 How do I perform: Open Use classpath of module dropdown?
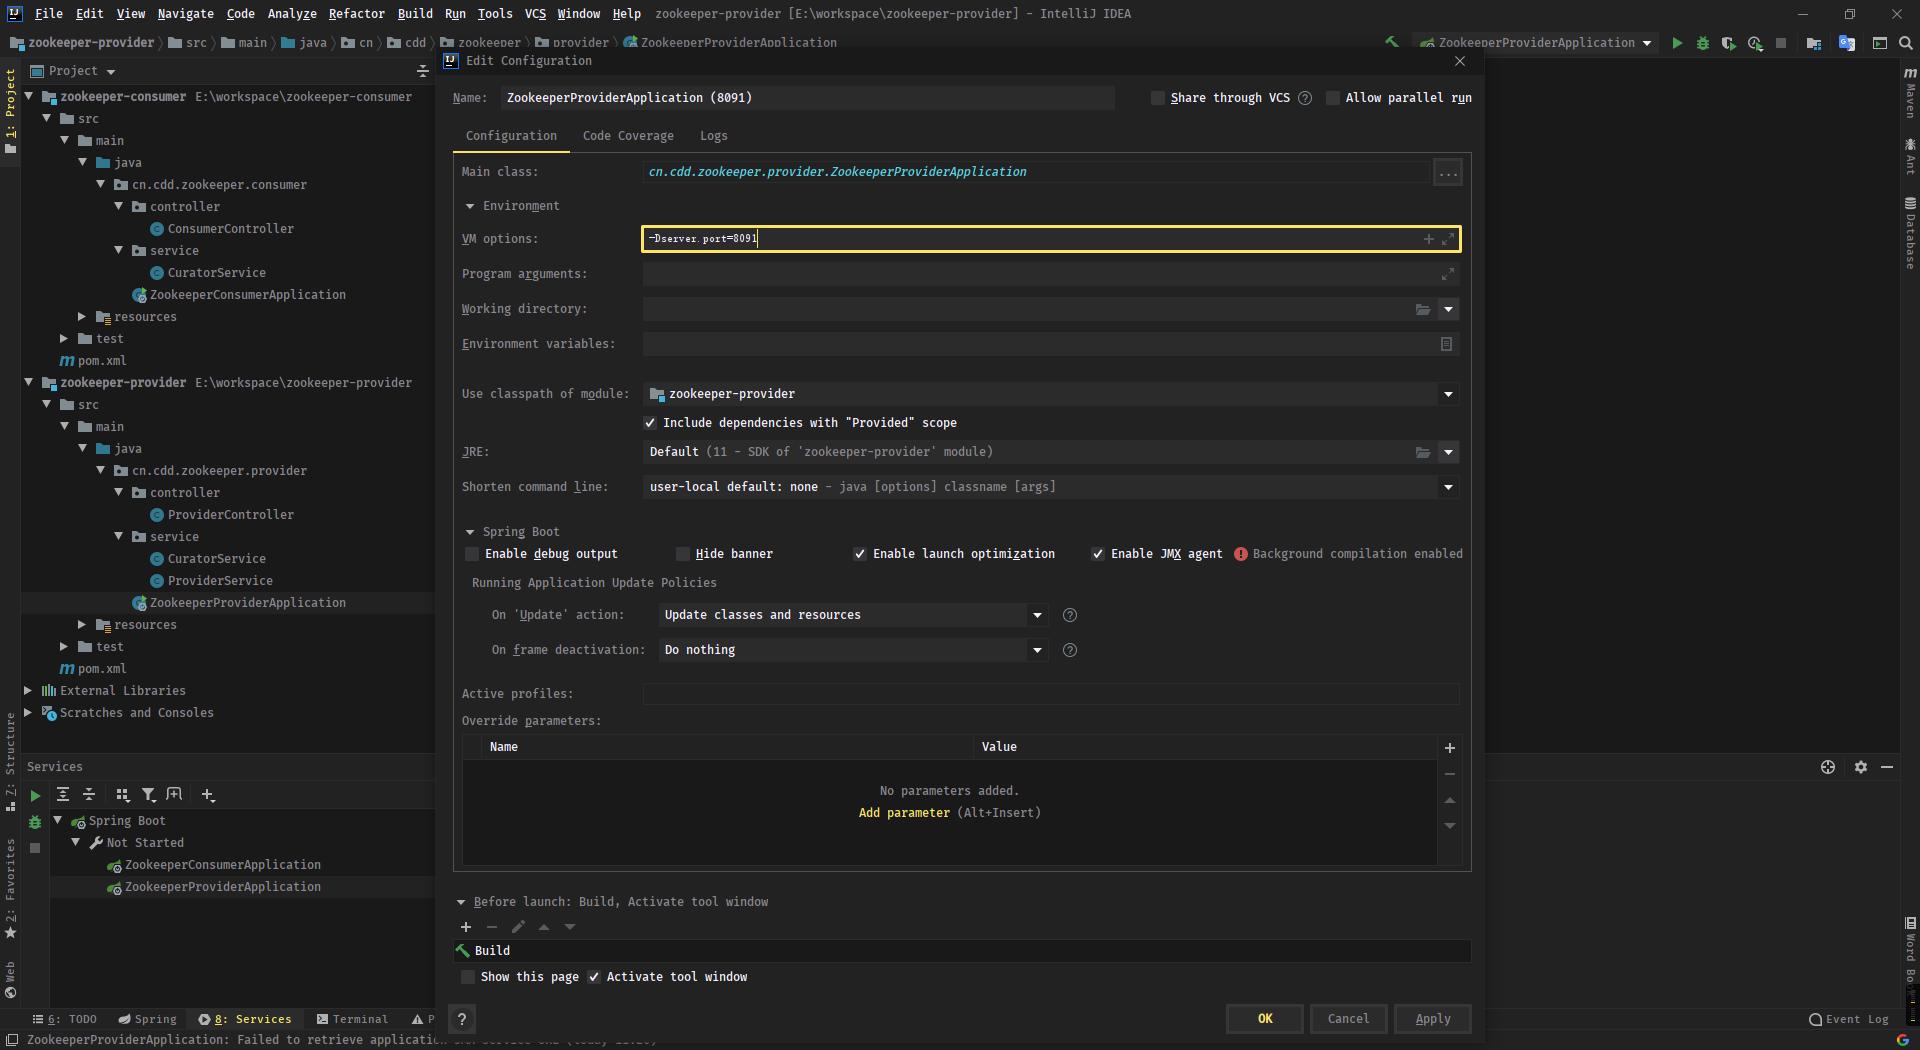coord(1448,394)
